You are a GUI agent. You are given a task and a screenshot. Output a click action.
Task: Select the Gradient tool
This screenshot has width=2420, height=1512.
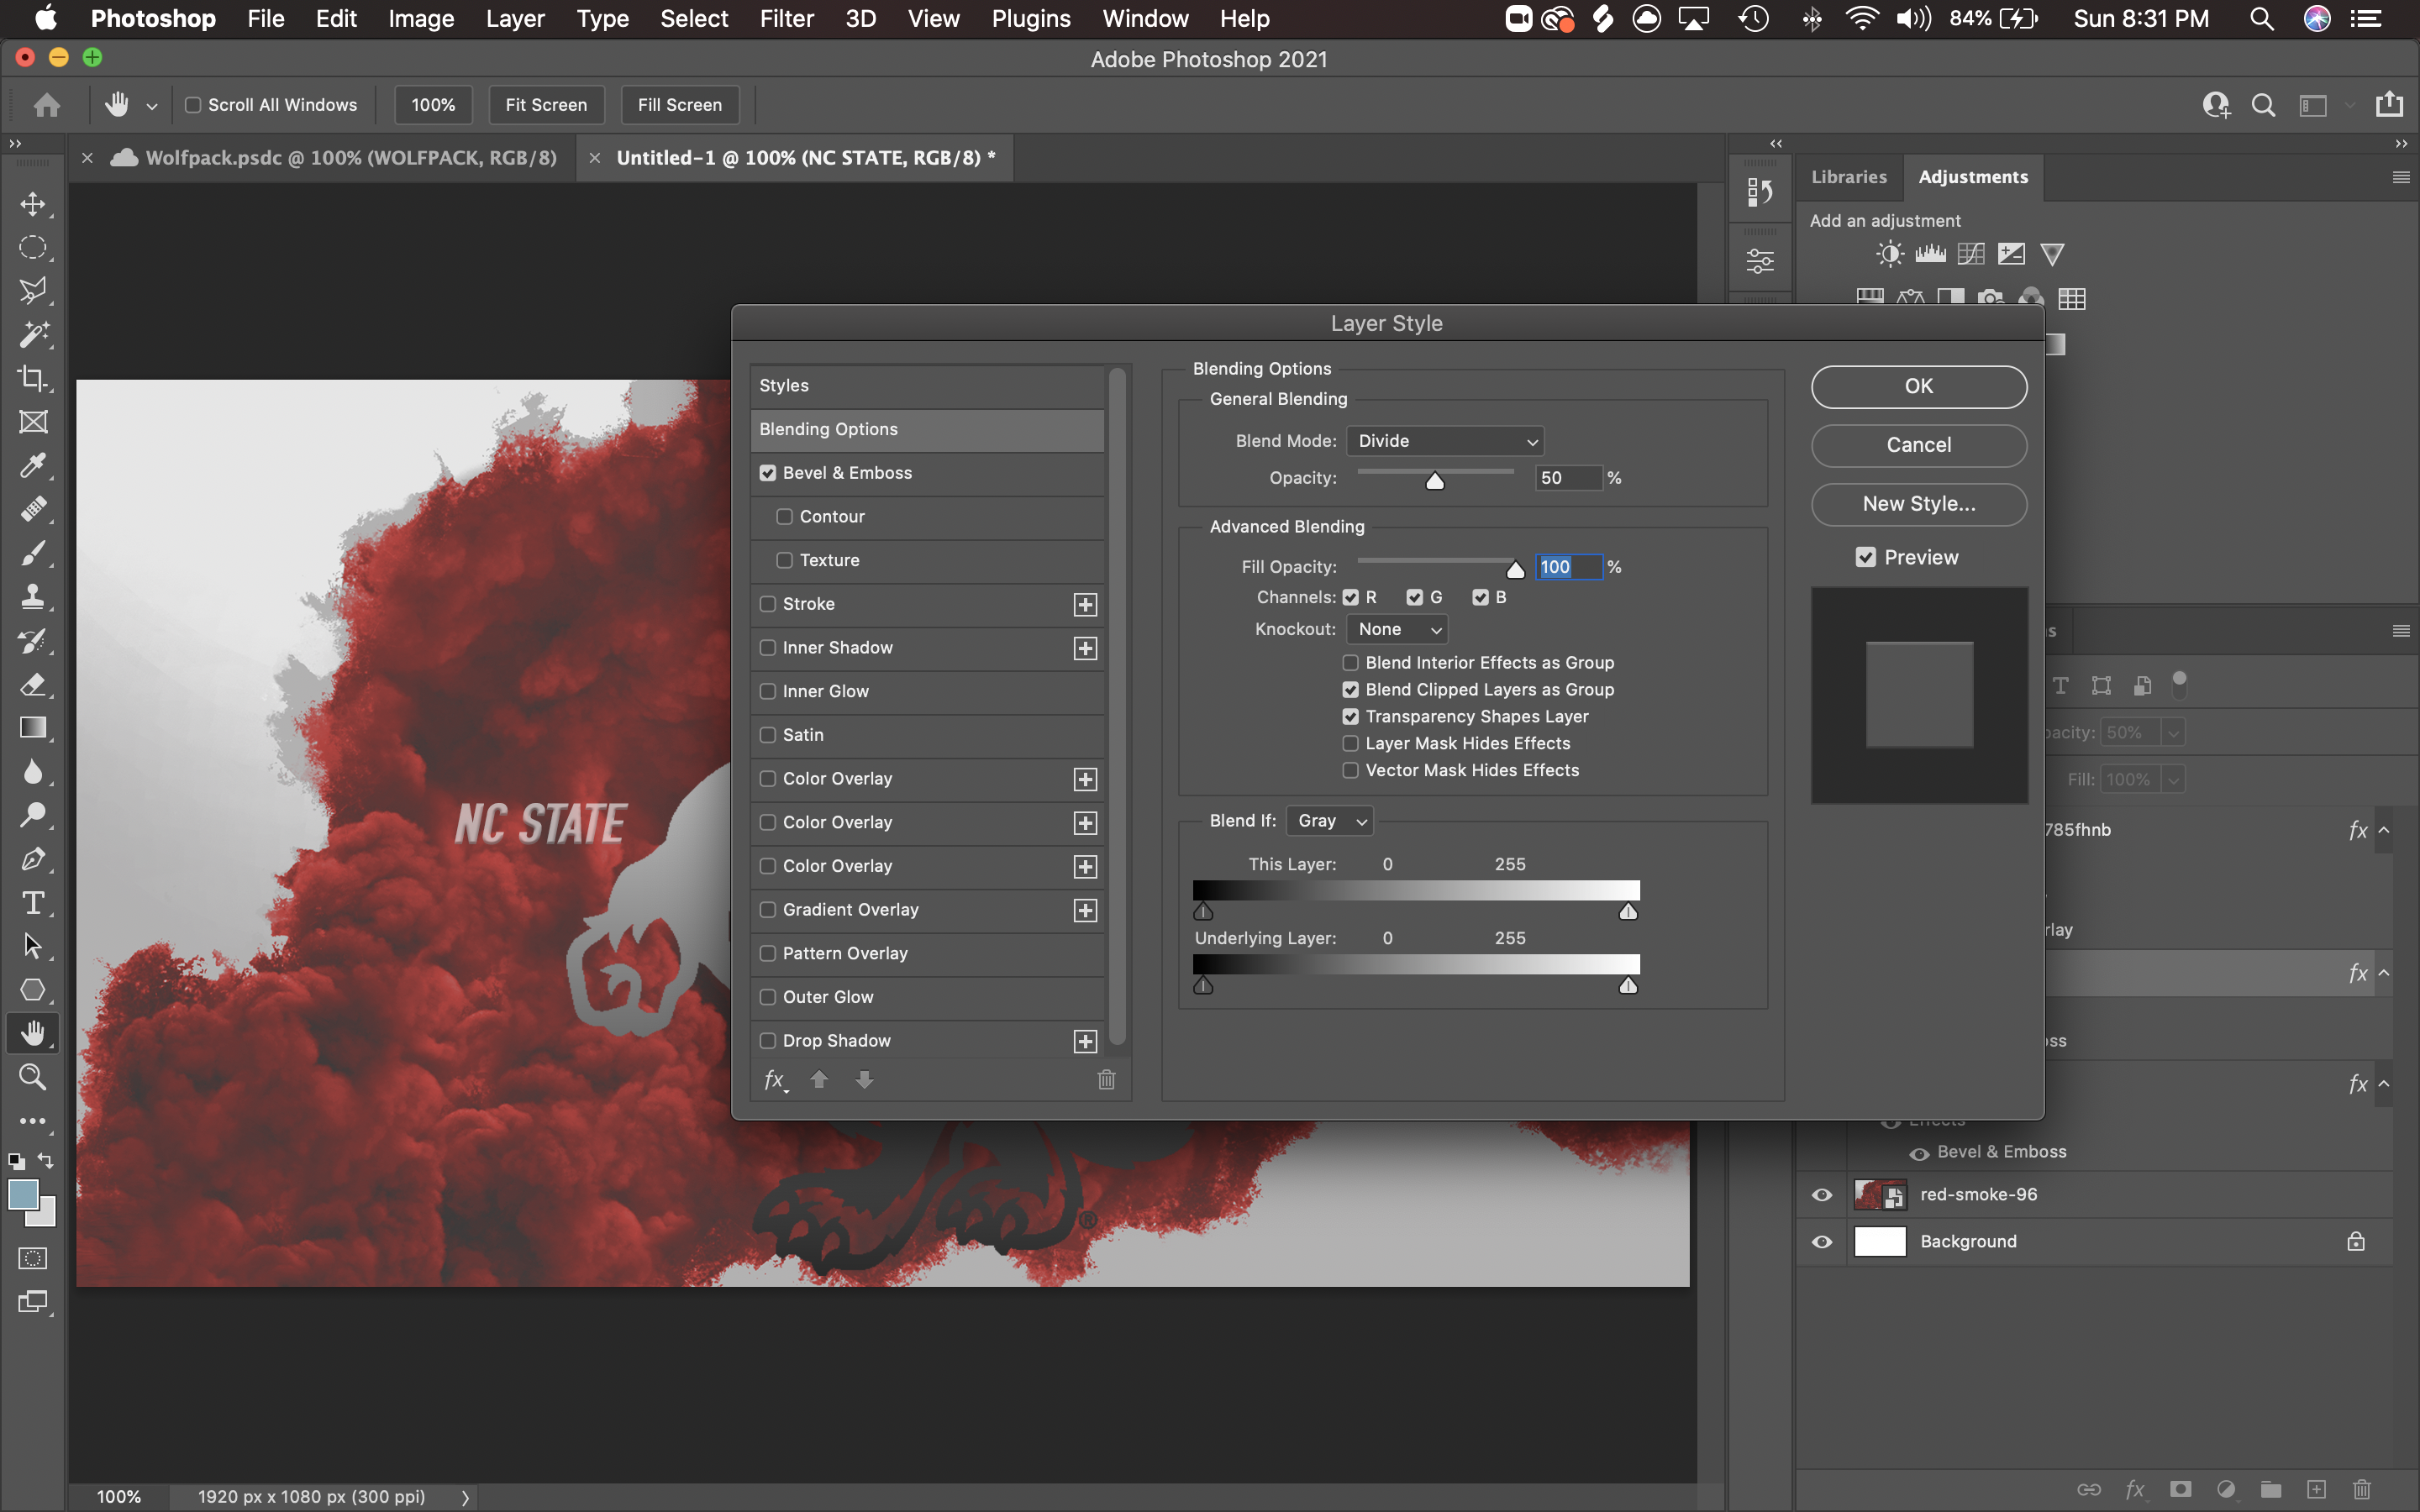click(x=33, y=728)
